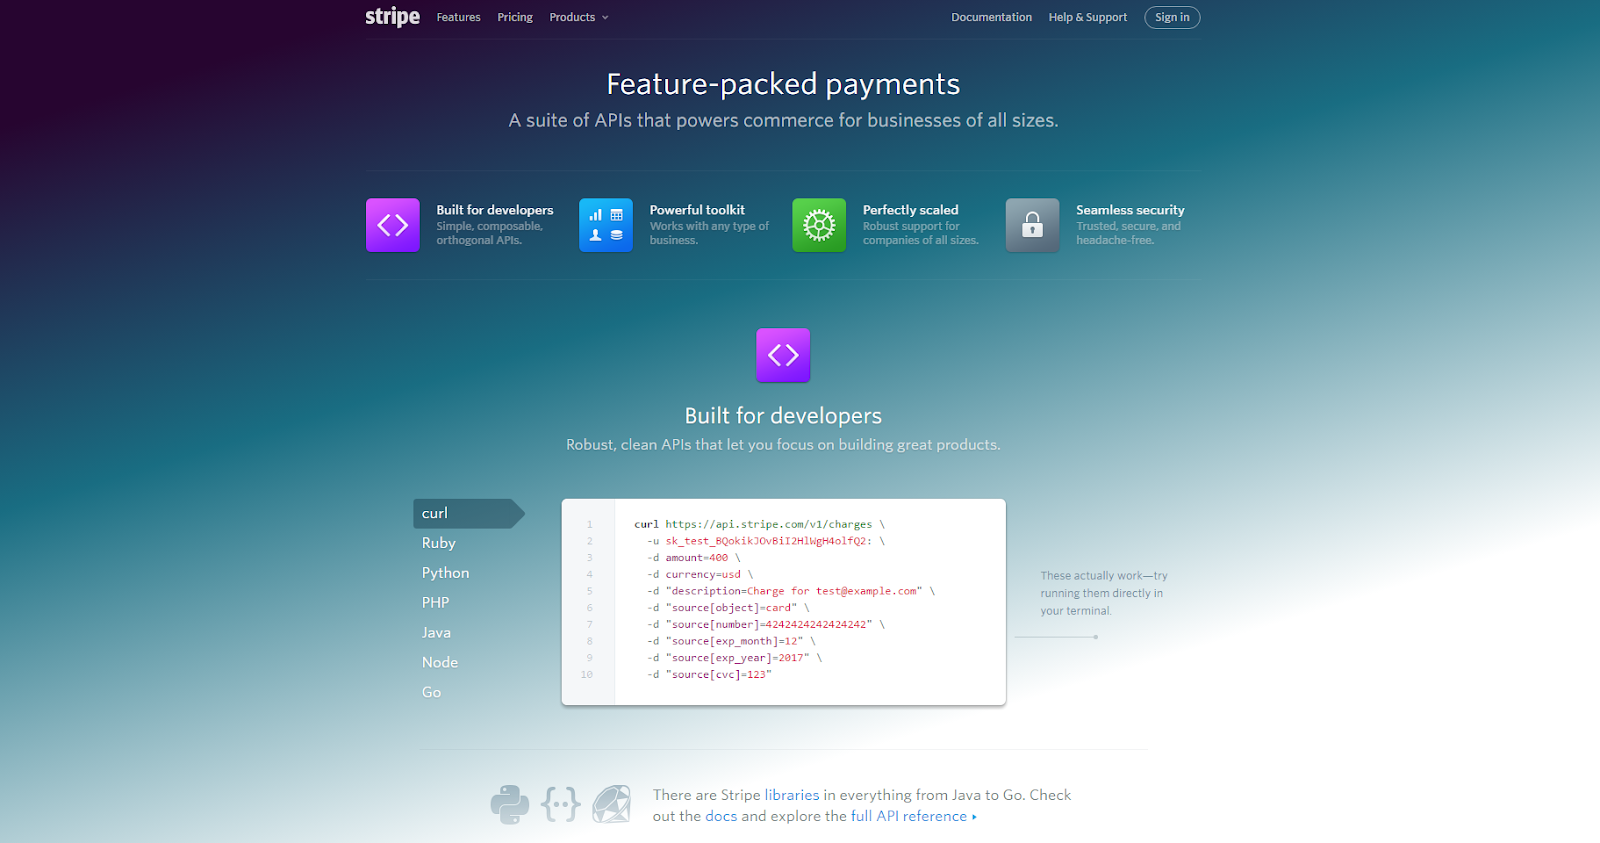Click the 'A suite of APIs' tagline
The width and height of the screenshot is (1600, 843).
[x=783, y=120]
